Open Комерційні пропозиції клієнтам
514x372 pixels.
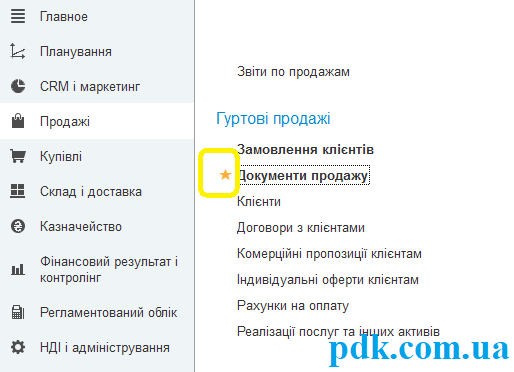pyautogui.click(x=329, y=254)
